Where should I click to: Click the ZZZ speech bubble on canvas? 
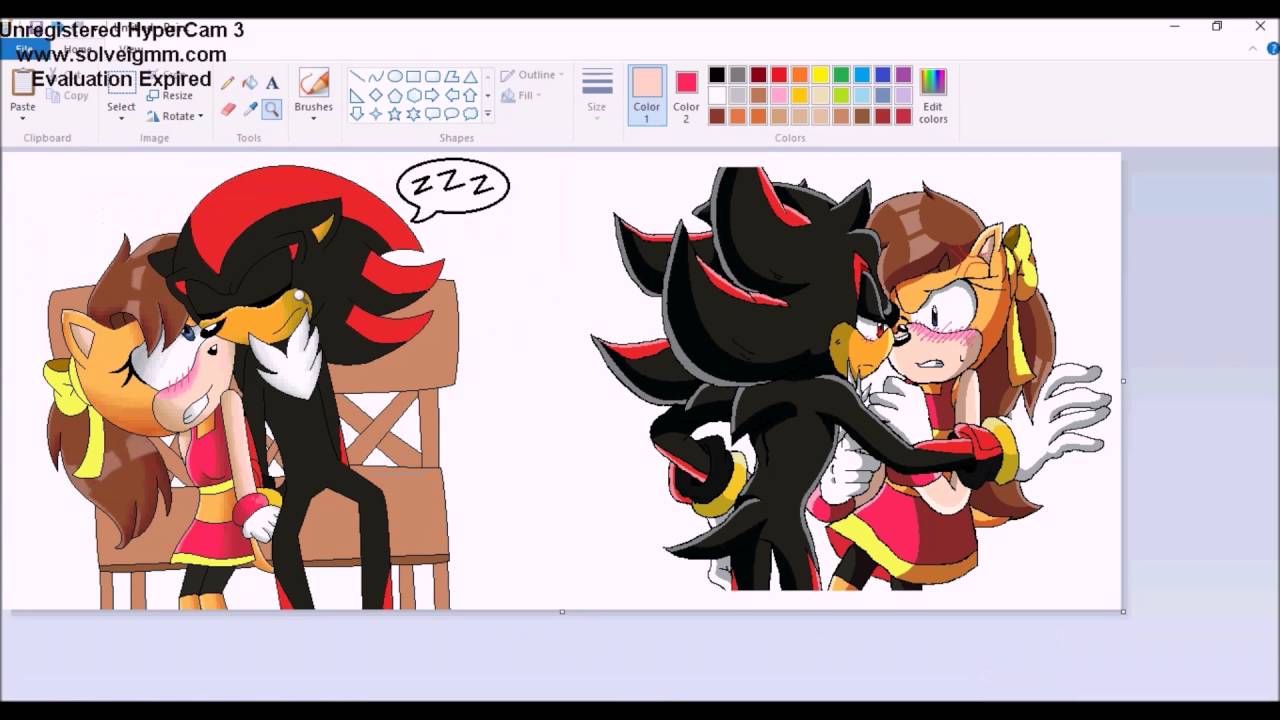(453, 188)
